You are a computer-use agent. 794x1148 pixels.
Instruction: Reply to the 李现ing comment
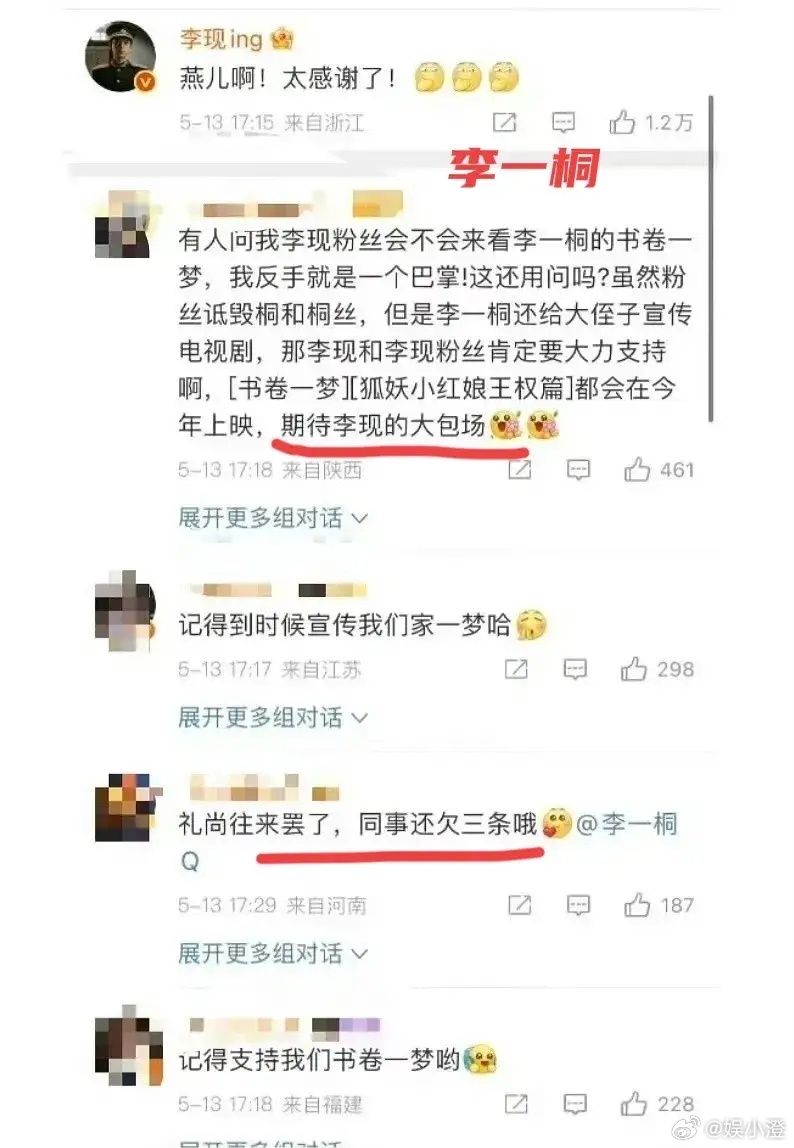point(563,122)
